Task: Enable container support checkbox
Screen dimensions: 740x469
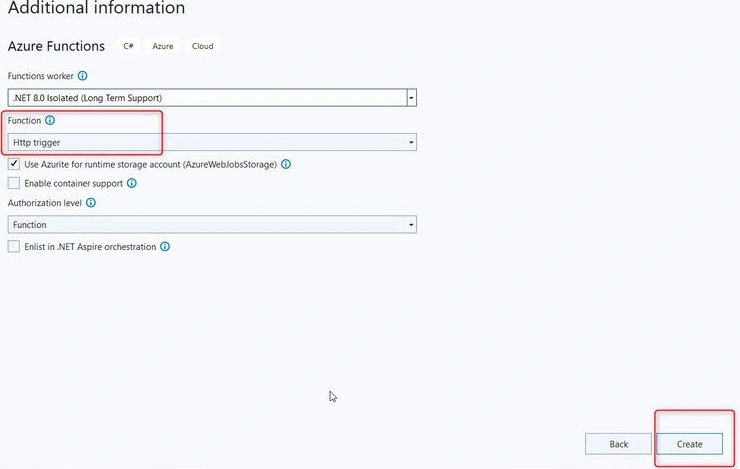Action: (x=14, y=183)
